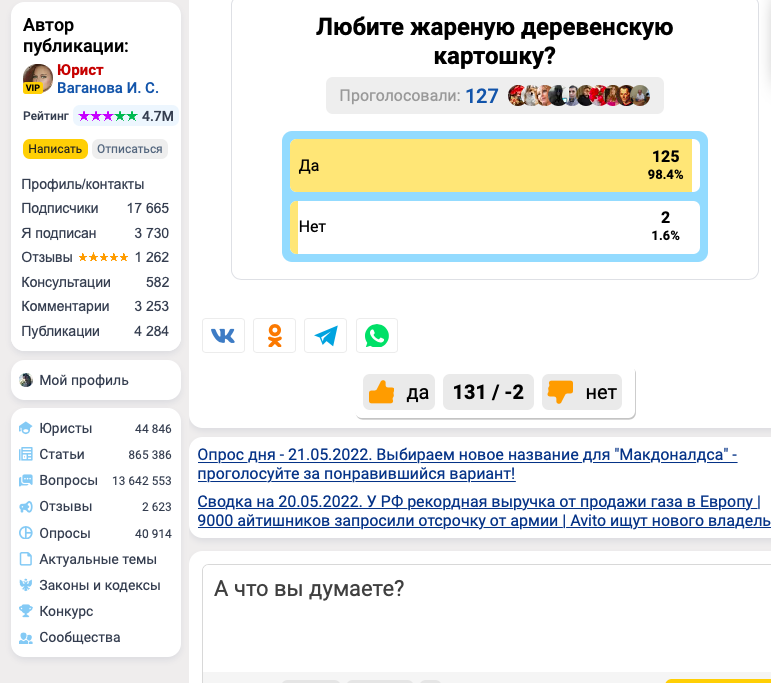Open 'Мой профиль' in sidebar
The image size is (771, 683).
[84, 380]
